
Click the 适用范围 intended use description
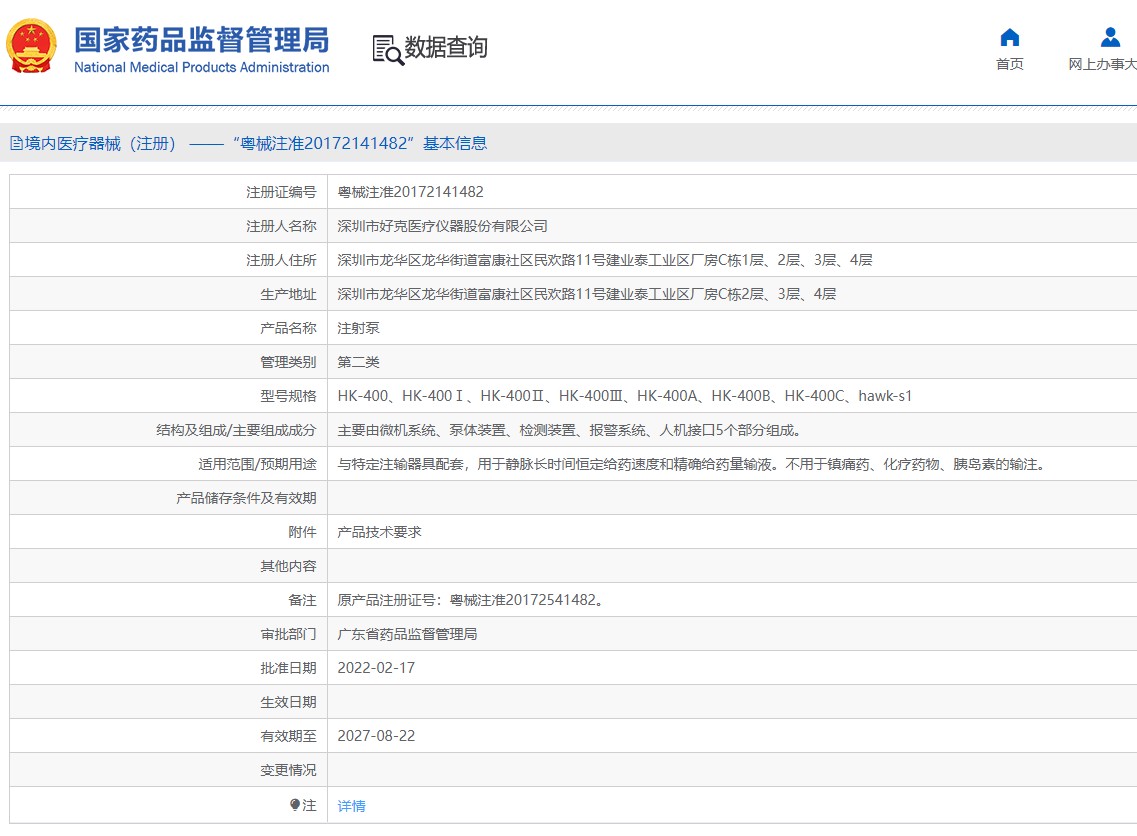[x=694, y=465]
